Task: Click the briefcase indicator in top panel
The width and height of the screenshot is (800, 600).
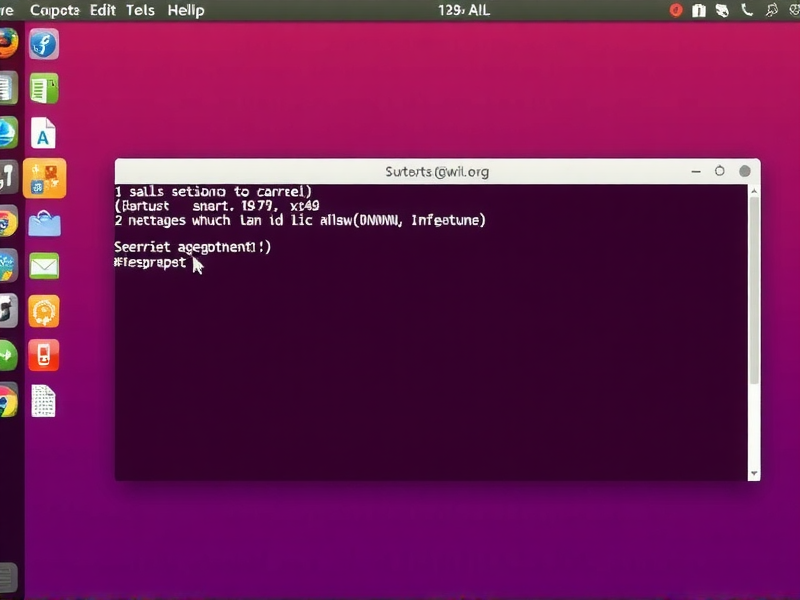Action: tap(700, 10)
